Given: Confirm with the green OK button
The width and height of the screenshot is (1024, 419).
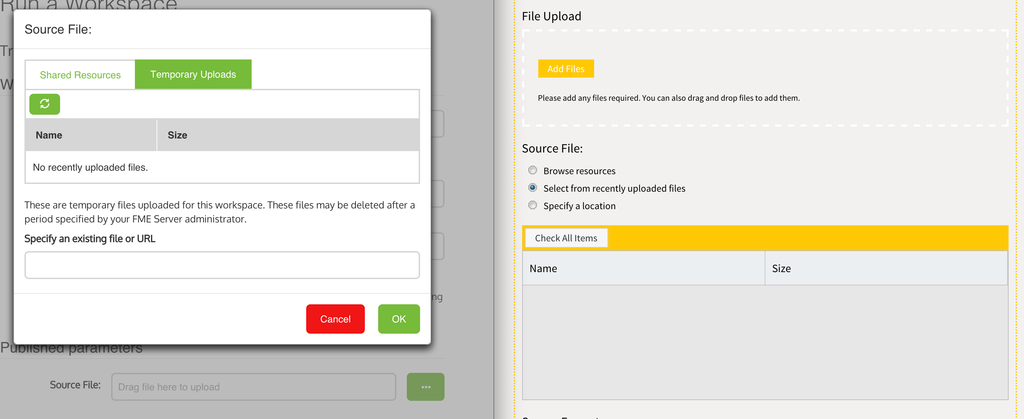Looking at the screenshot, I should (x=398, y=319).
